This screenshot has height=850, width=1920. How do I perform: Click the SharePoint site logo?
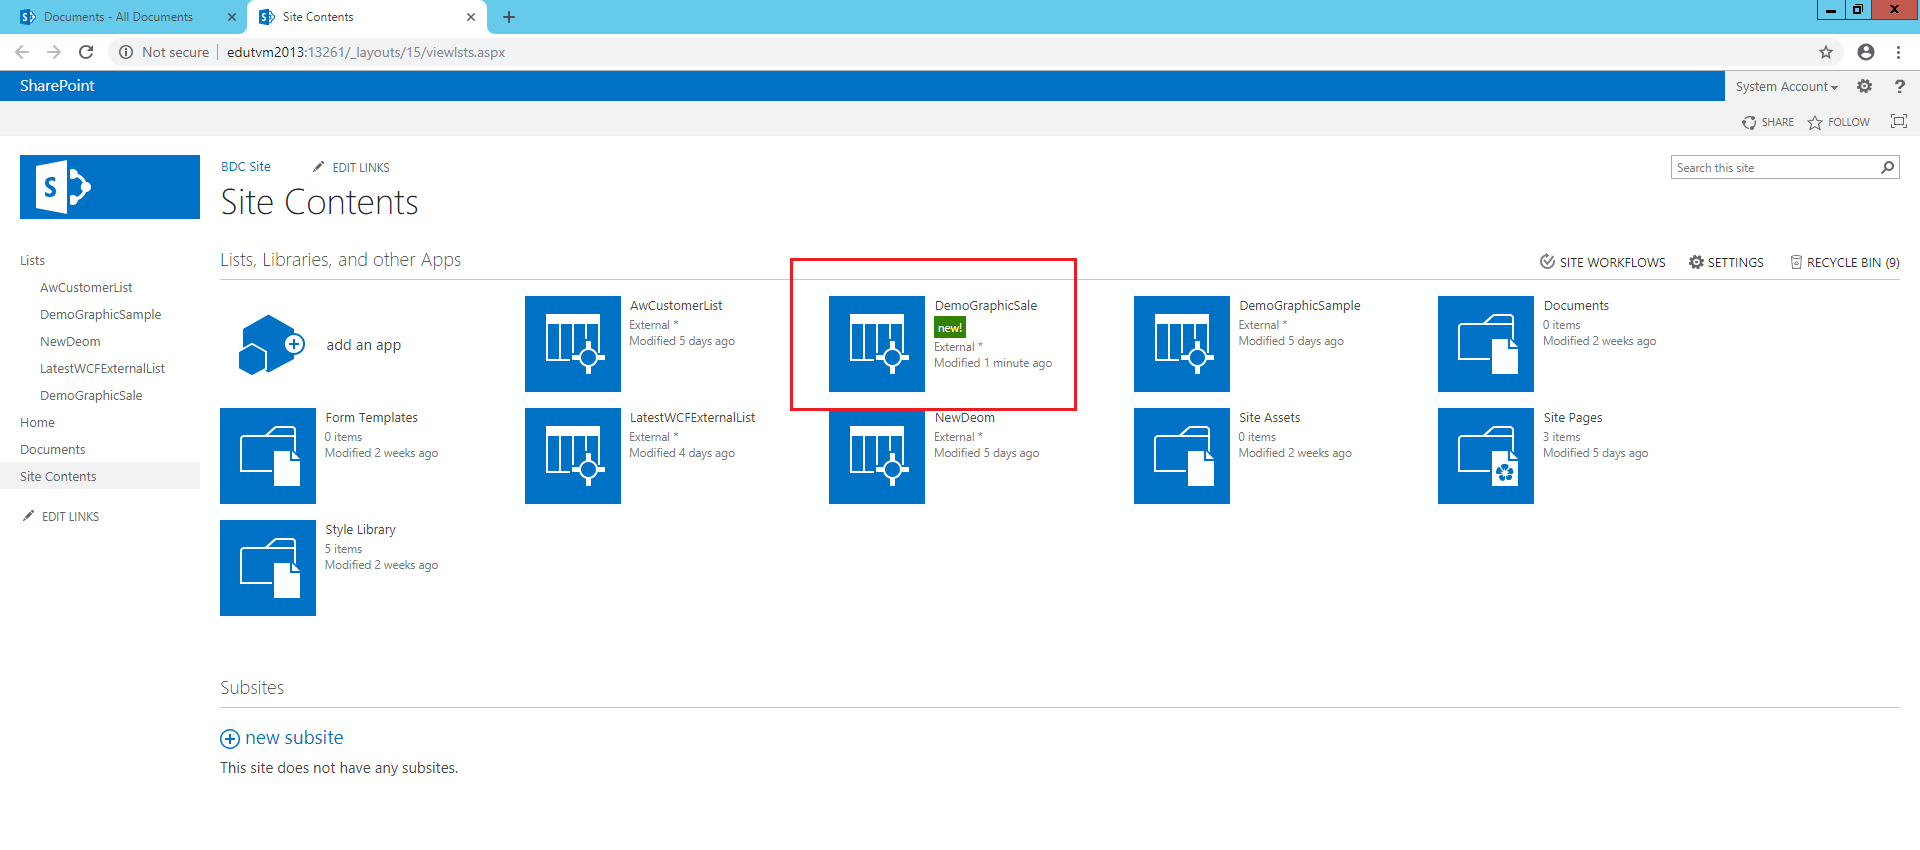tap(110, 187)
